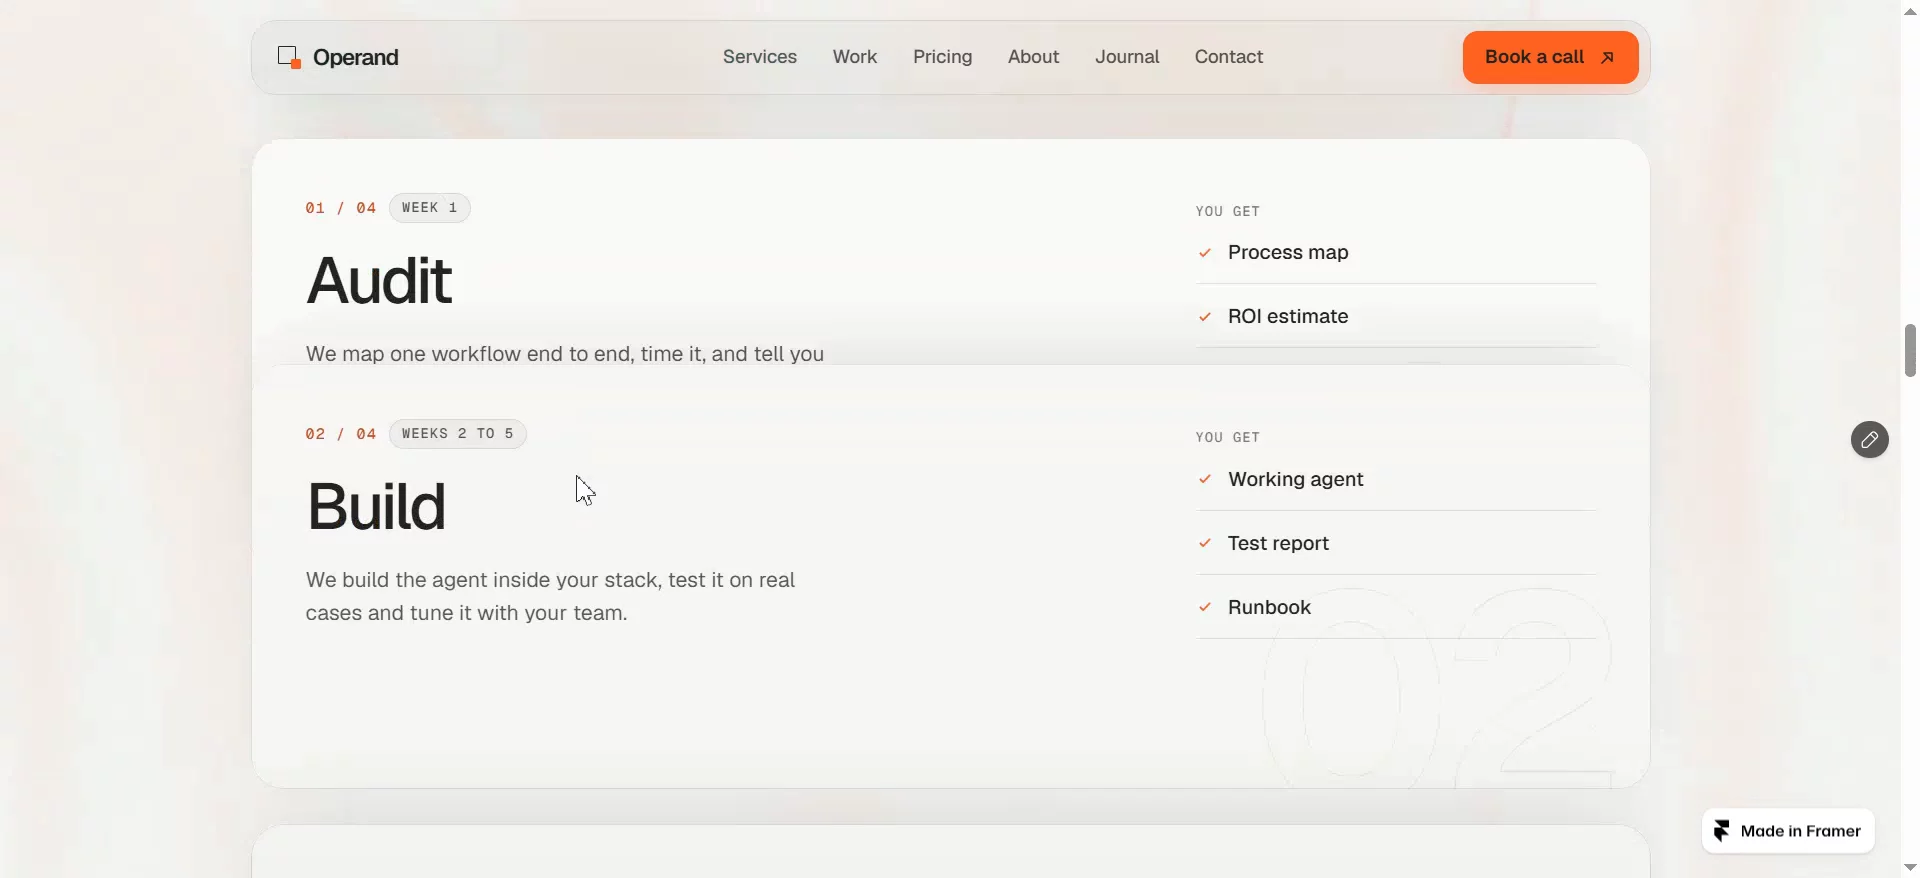Open the Journal link
The width and height of the screenshot is (1920, 878).
click(1127, 57)
